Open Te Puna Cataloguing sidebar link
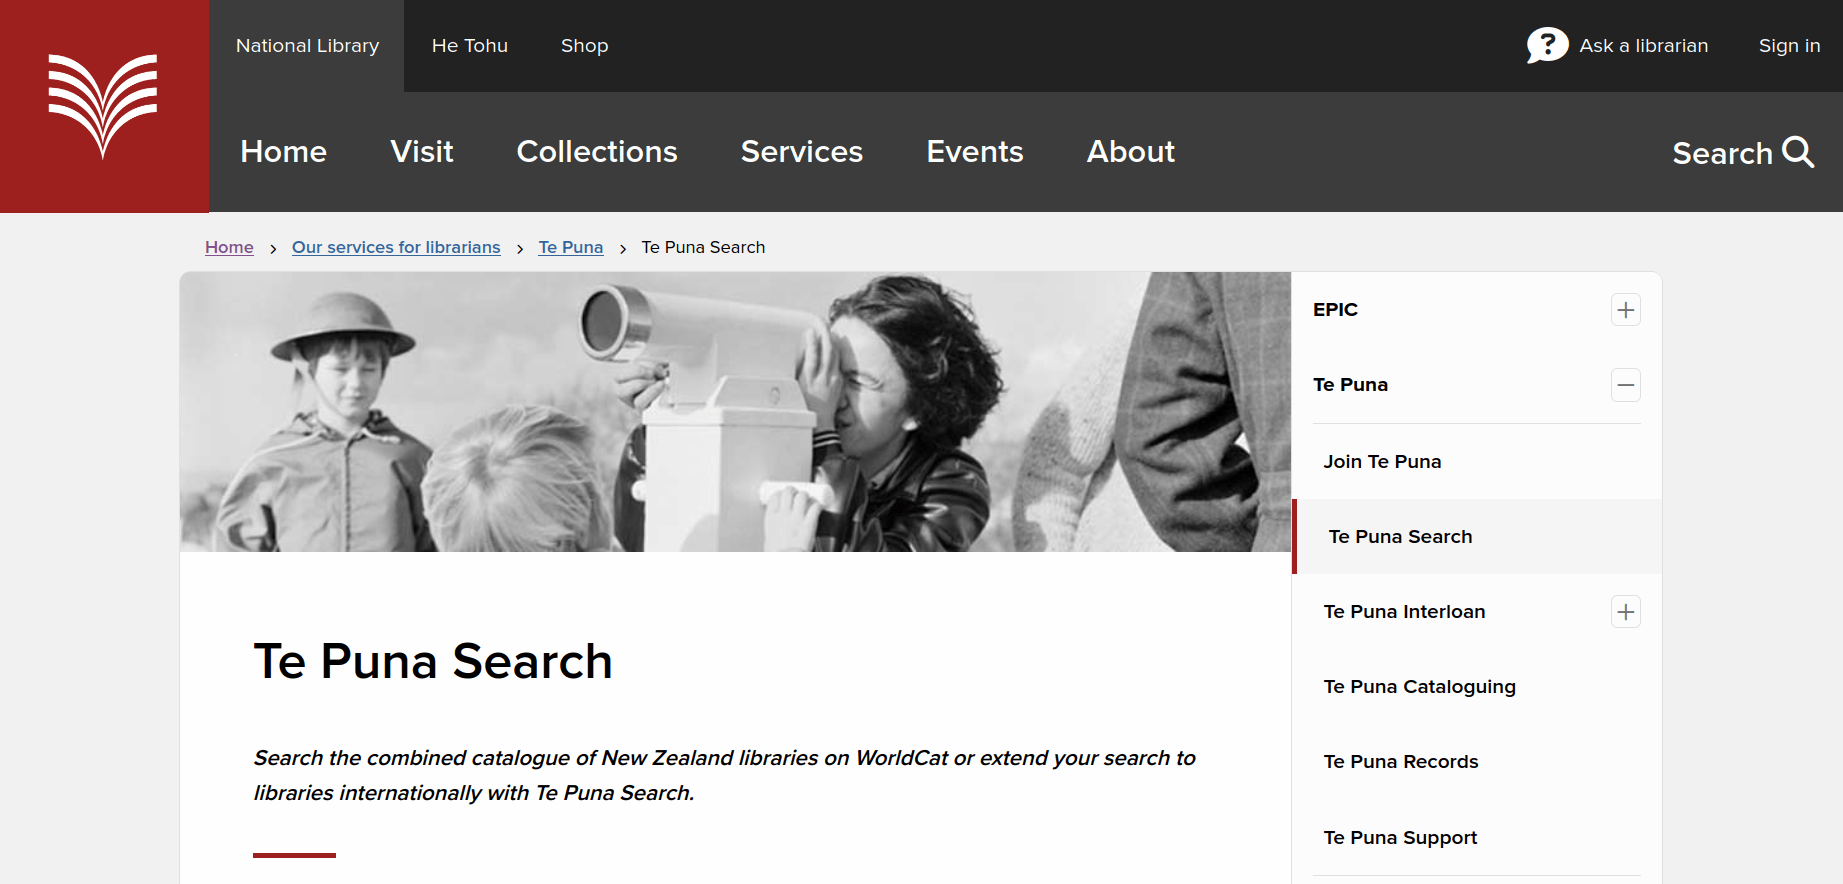 (1419, 687)
